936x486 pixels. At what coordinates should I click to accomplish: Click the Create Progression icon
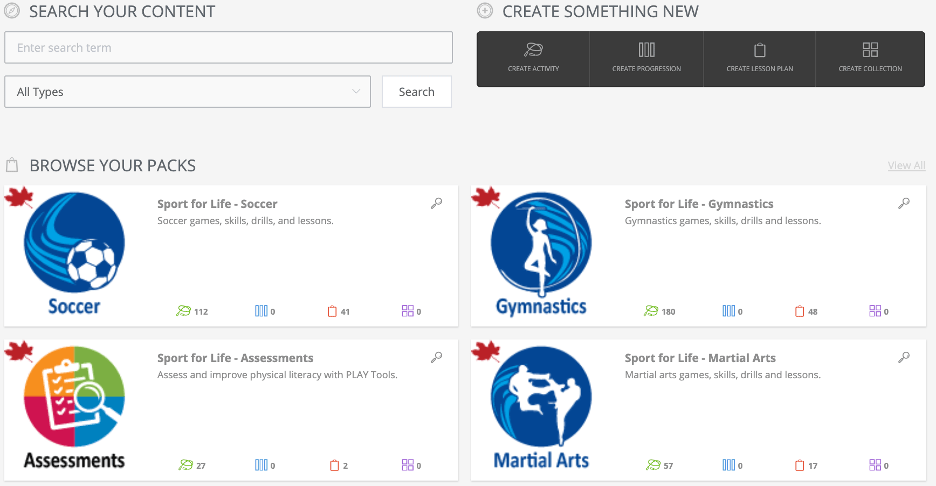click(646, 50)
